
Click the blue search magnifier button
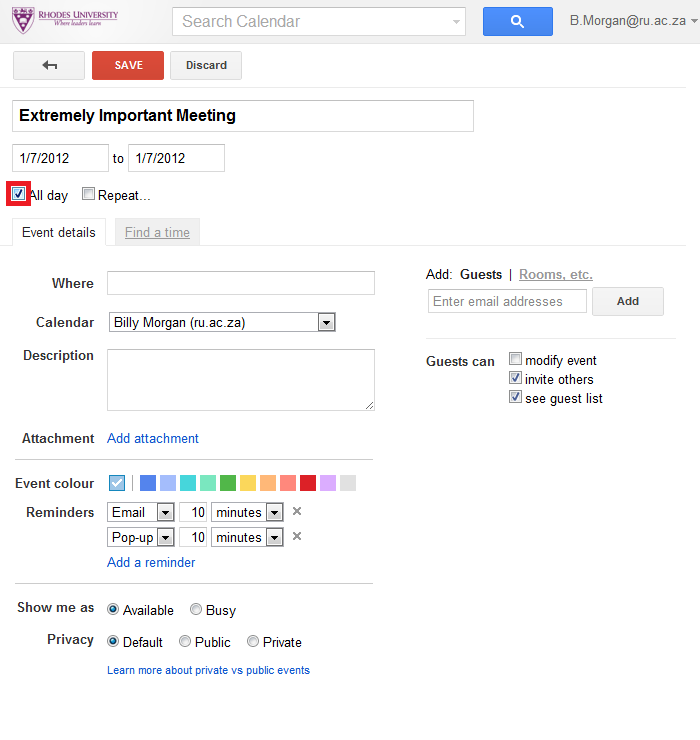click(517, 21)
